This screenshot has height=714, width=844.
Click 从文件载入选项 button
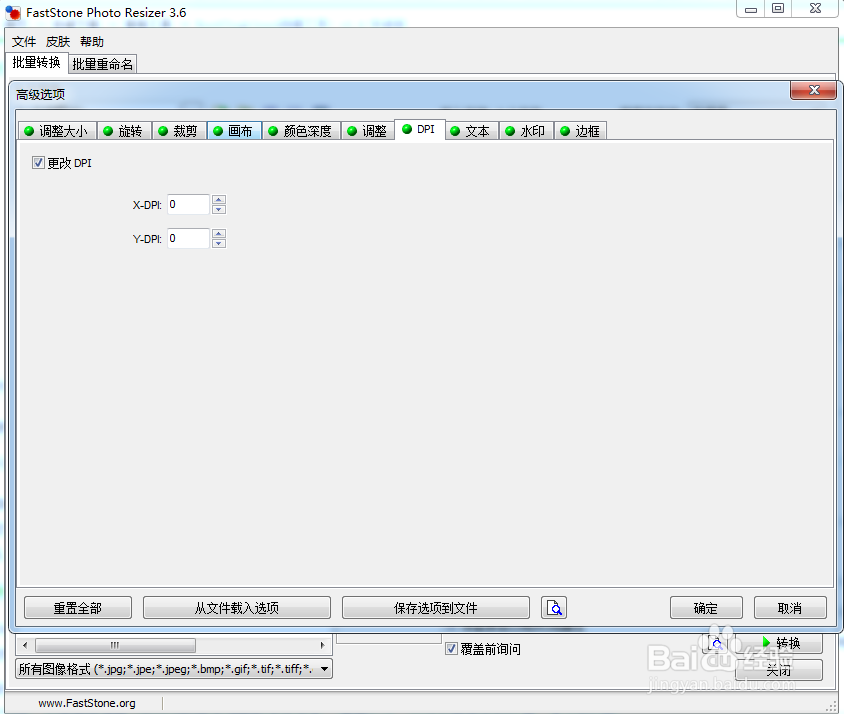[237, 608]
